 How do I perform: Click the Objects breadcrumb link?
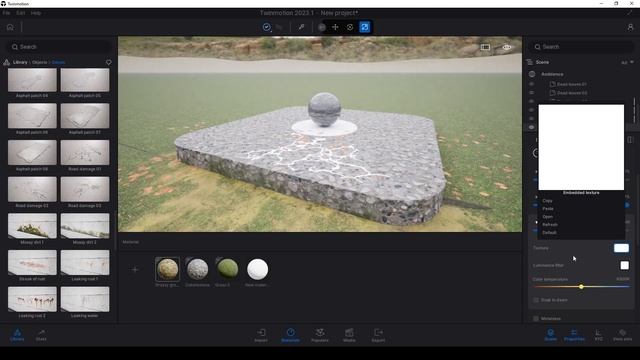point(40,62)
